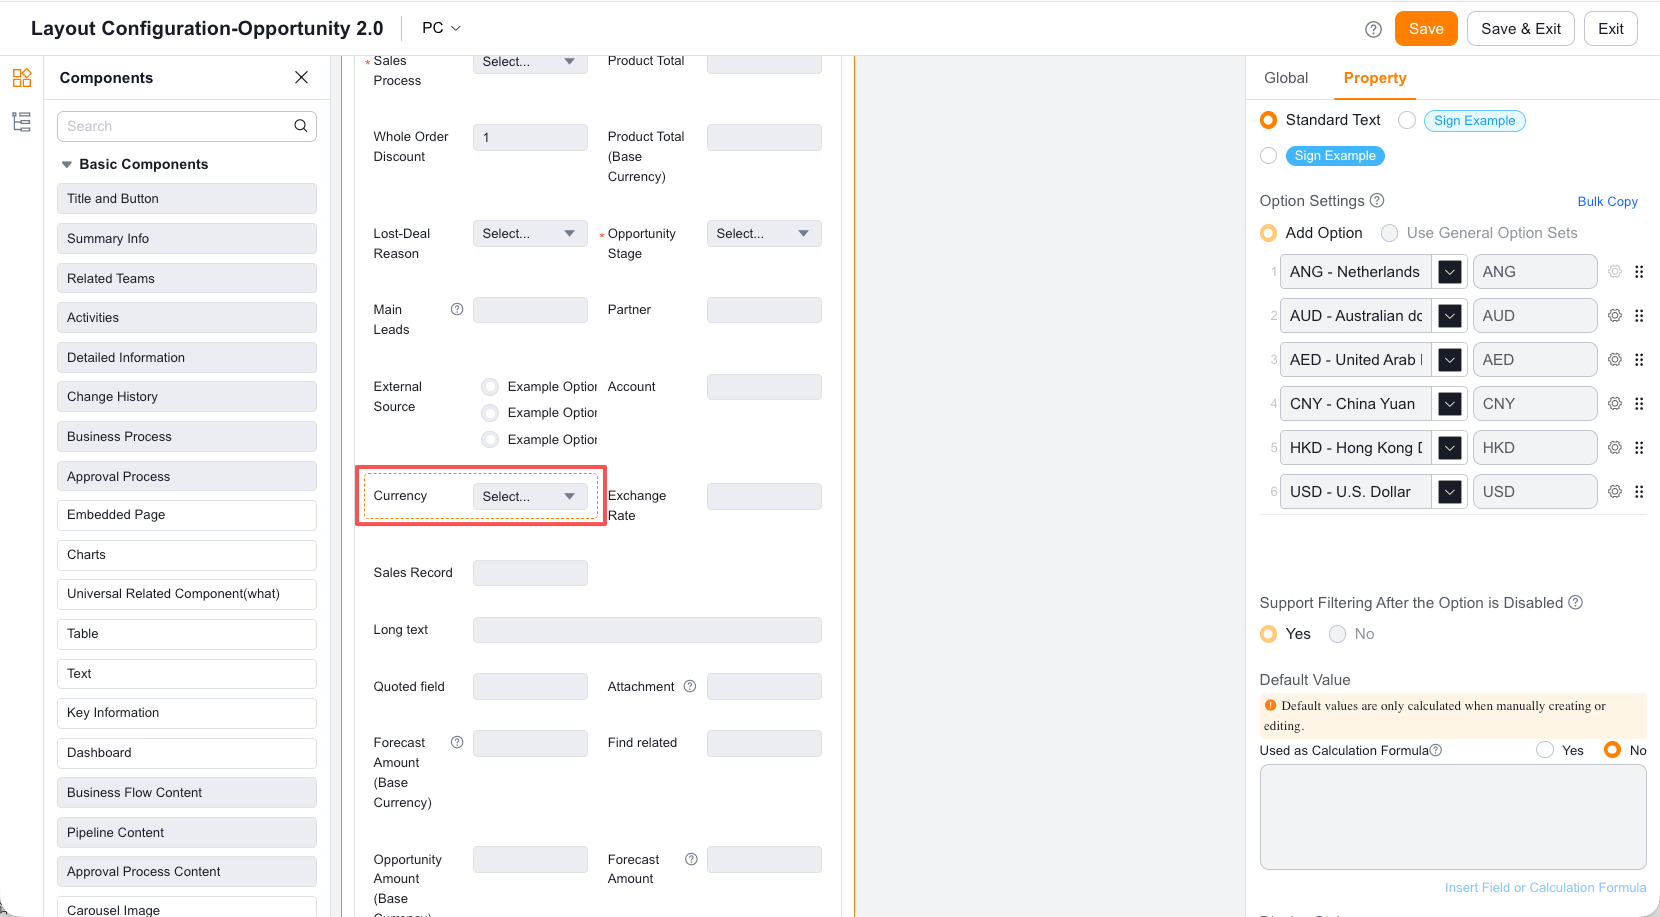This screenshot has height=917, width=1660.
Task: Switch to the Property tab
Action: tap(1375, 78)
